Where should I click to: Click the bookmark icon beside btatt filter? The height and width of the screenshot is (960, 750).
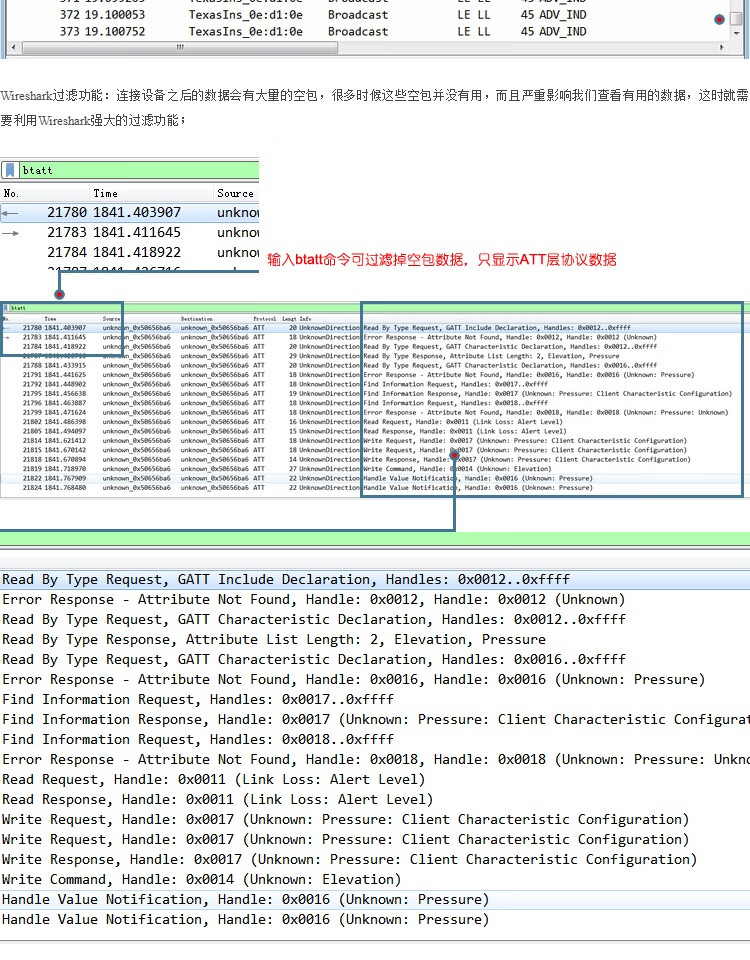[10, 170]
